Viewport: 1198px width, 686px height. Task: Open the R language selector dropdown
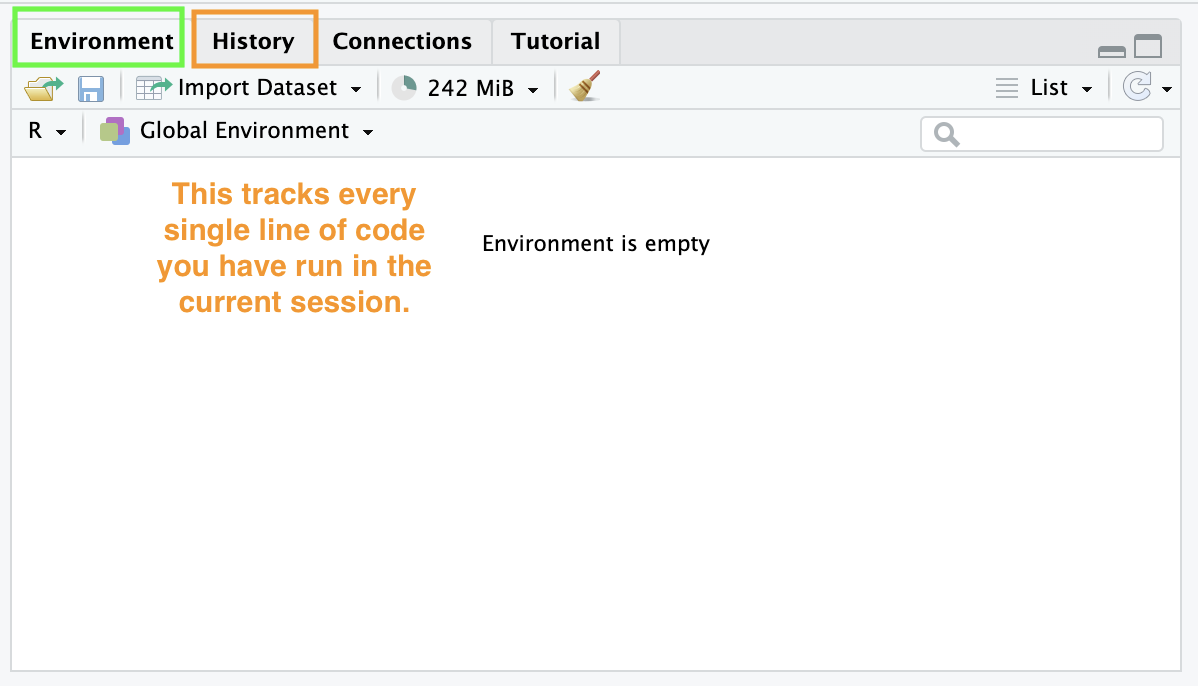pyautogui.click(x=61, y=132)
